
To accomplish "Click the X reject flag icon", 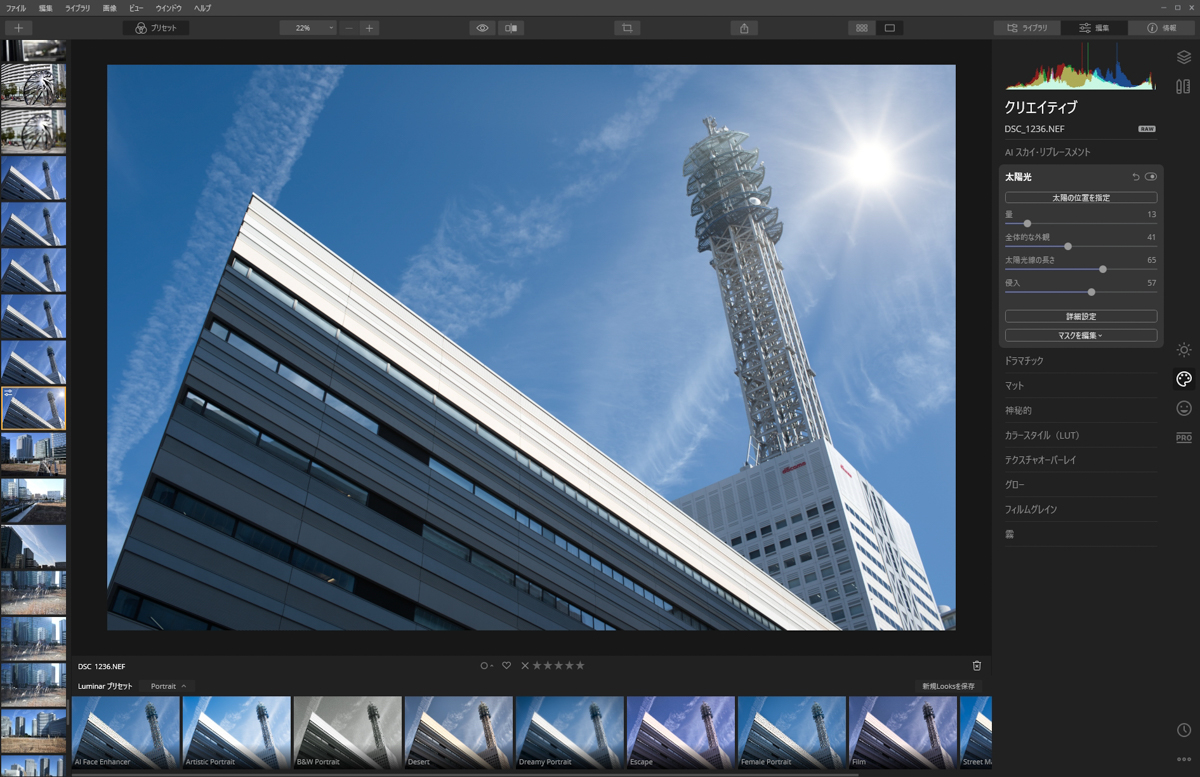I will tap(525, 666).
